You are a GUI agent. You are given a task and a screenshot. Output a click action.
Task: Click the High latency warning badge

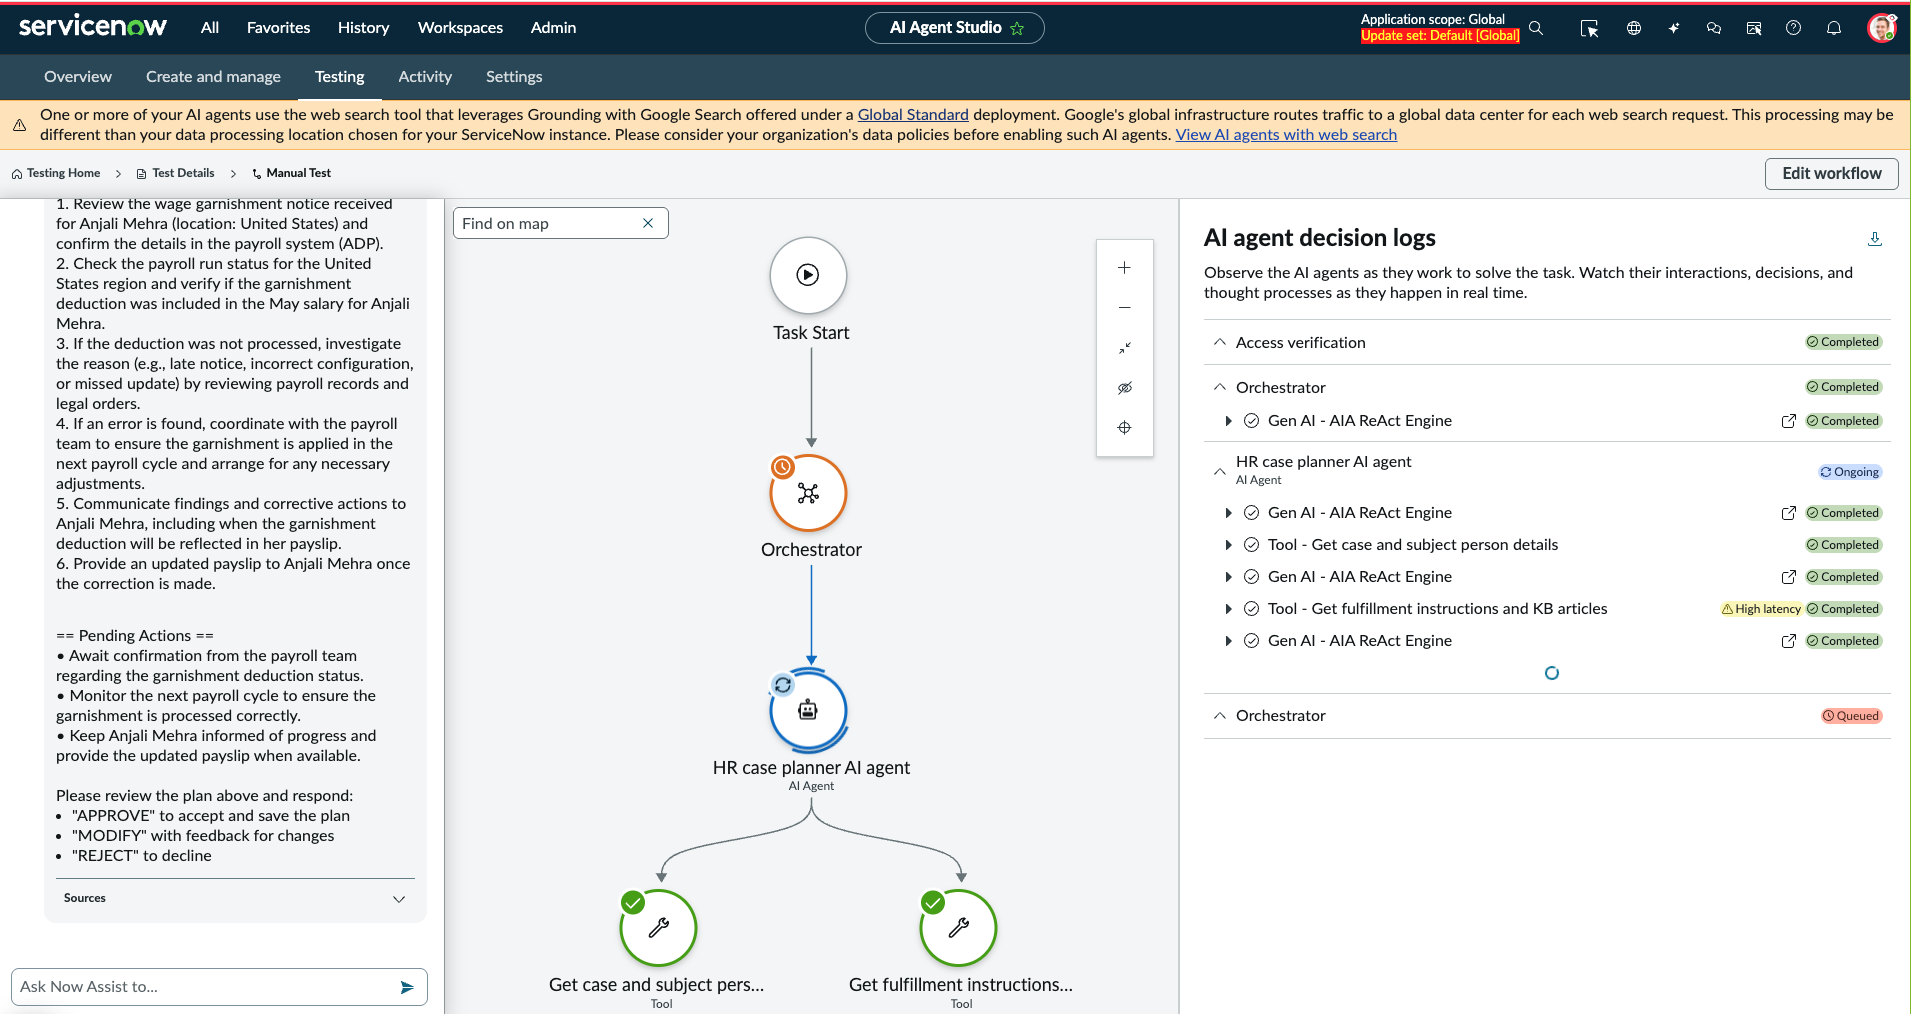(1761, 609)
